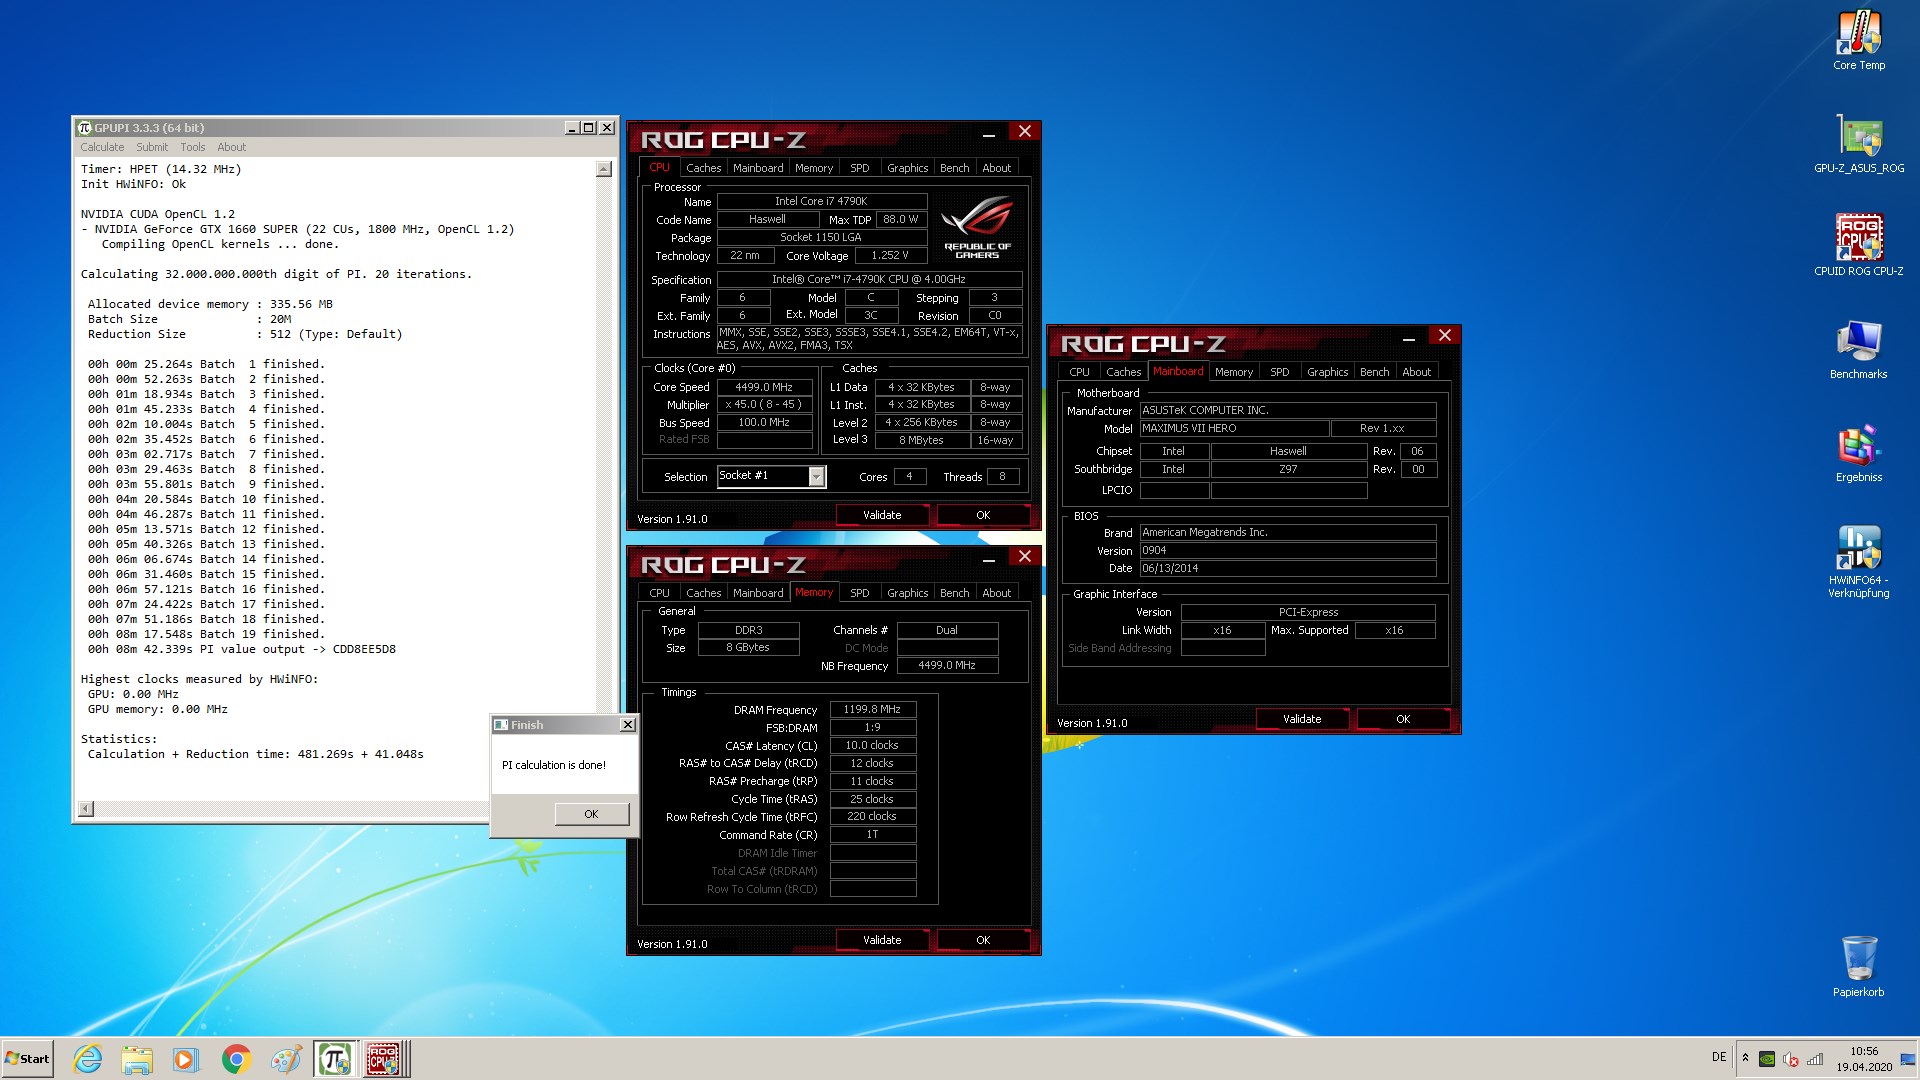Minimize the Mainboard CPU-Z window

click(x=1408, y=338)
